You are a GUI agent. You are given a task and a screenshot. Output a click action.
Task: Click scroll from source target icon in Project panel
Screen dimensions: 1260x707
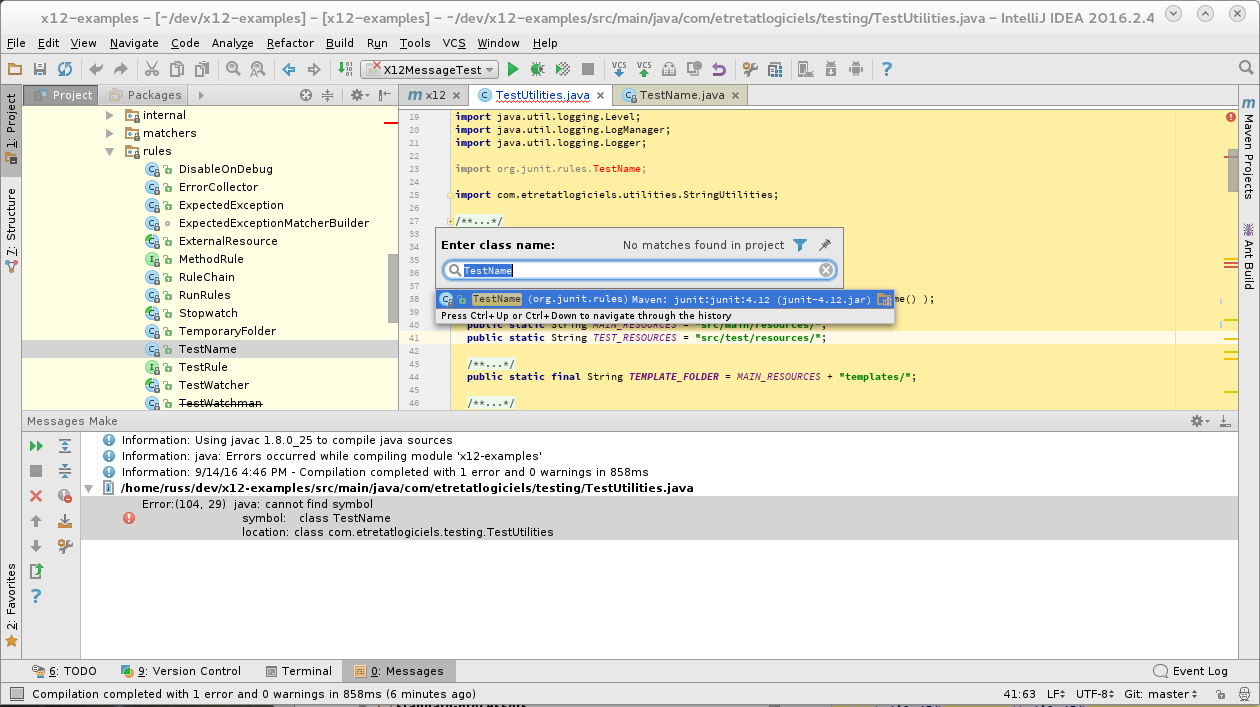(x=306, y=95)
